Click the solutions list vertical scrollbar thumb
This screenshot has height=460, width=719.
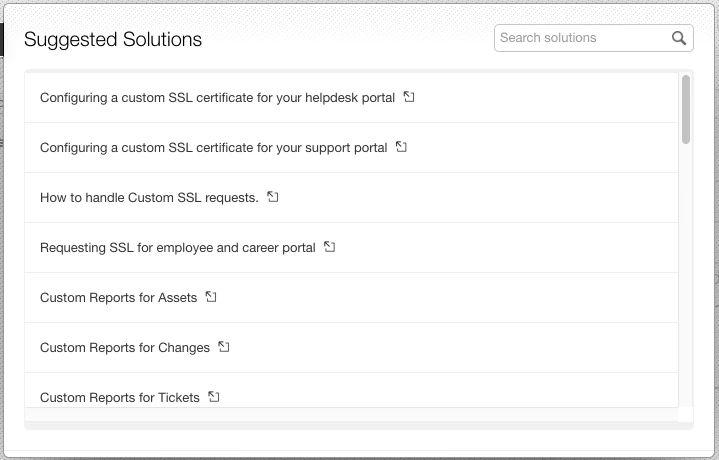(x=686, y=110)
